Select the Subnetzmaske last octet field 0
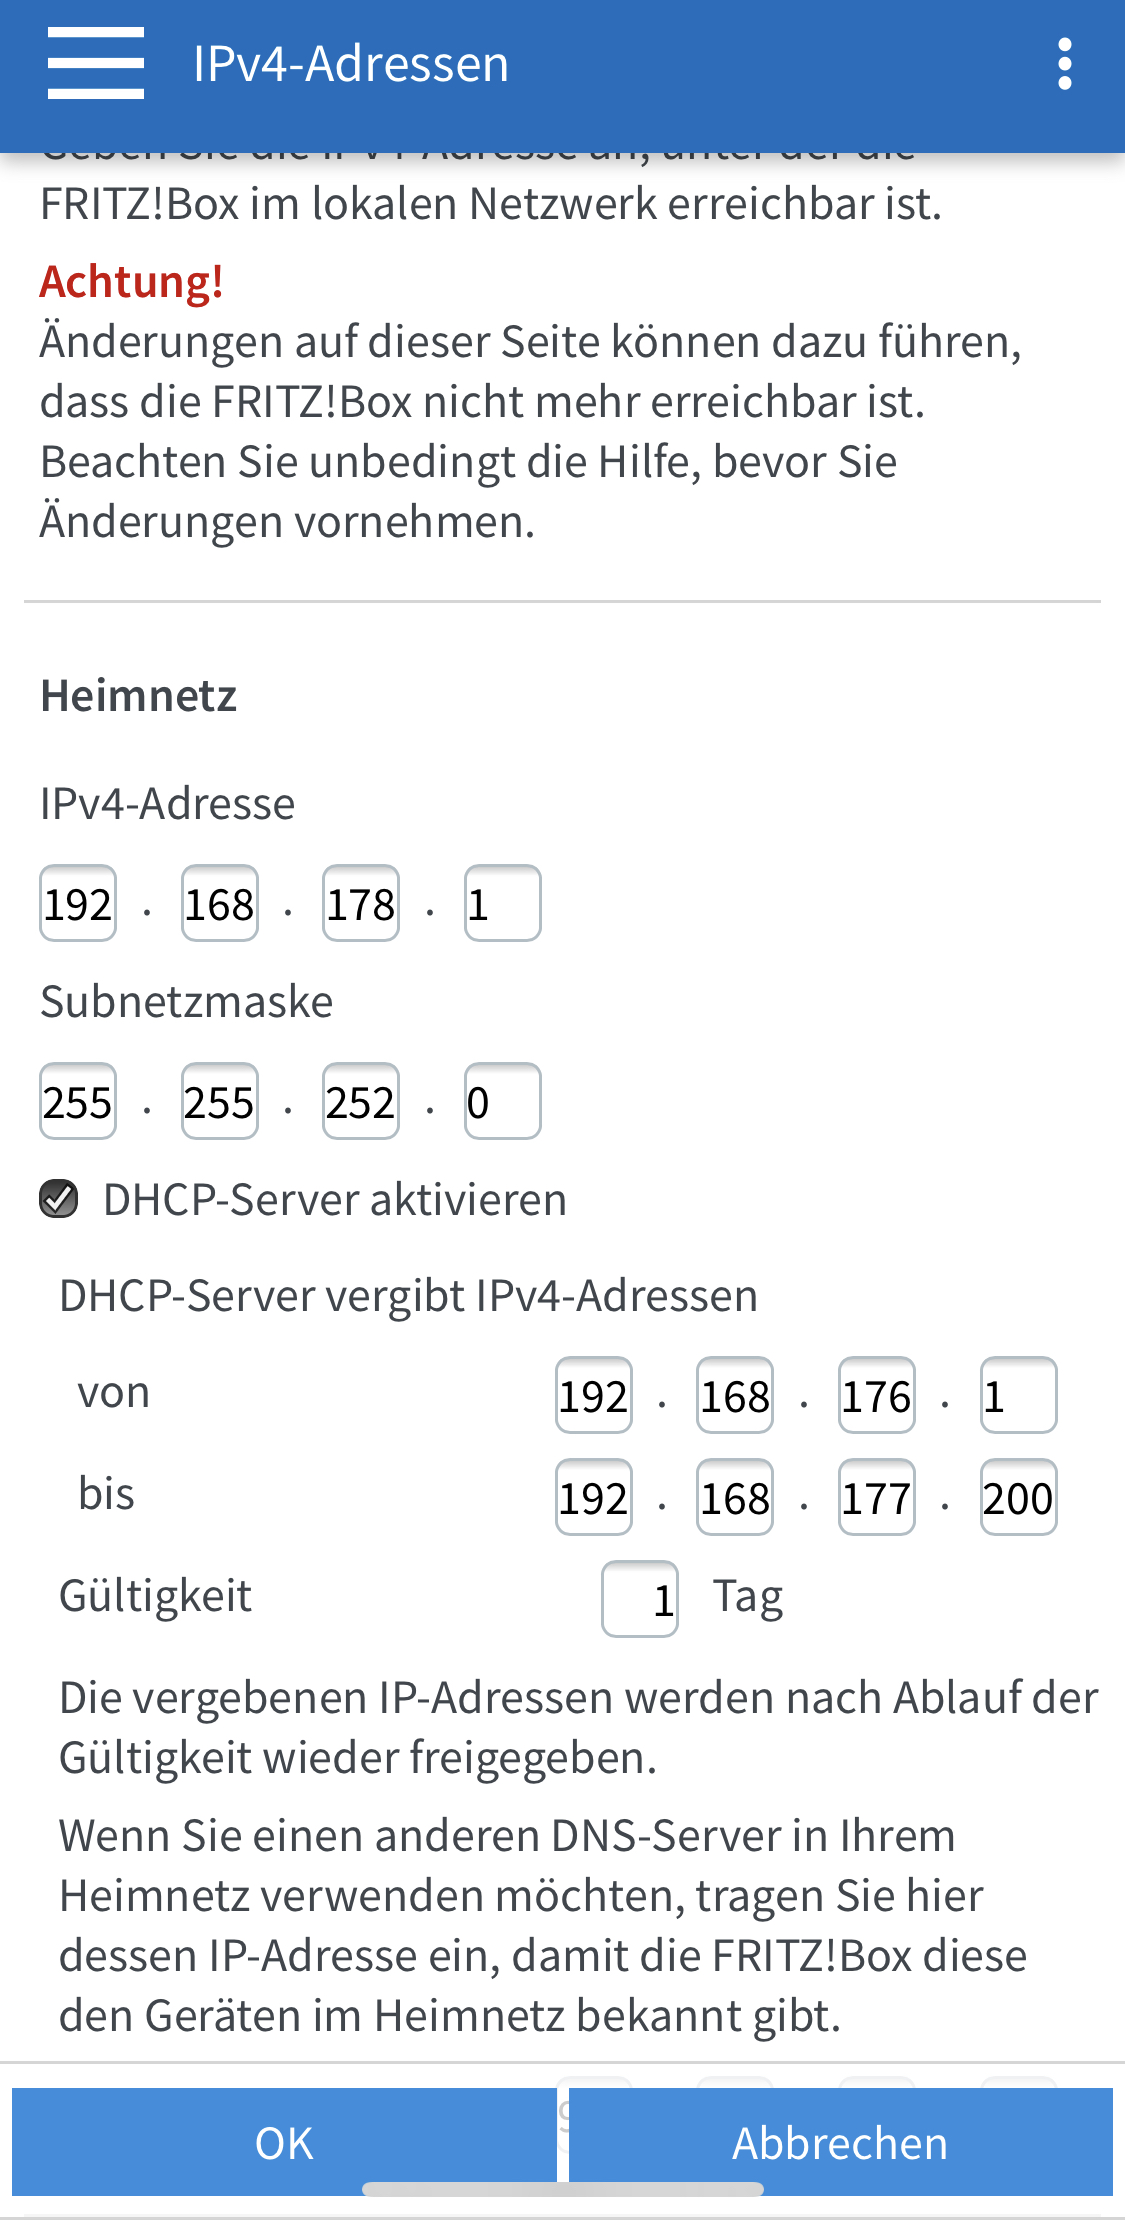This screenshot has height=2221, width=1125. tap(503, 1101)
